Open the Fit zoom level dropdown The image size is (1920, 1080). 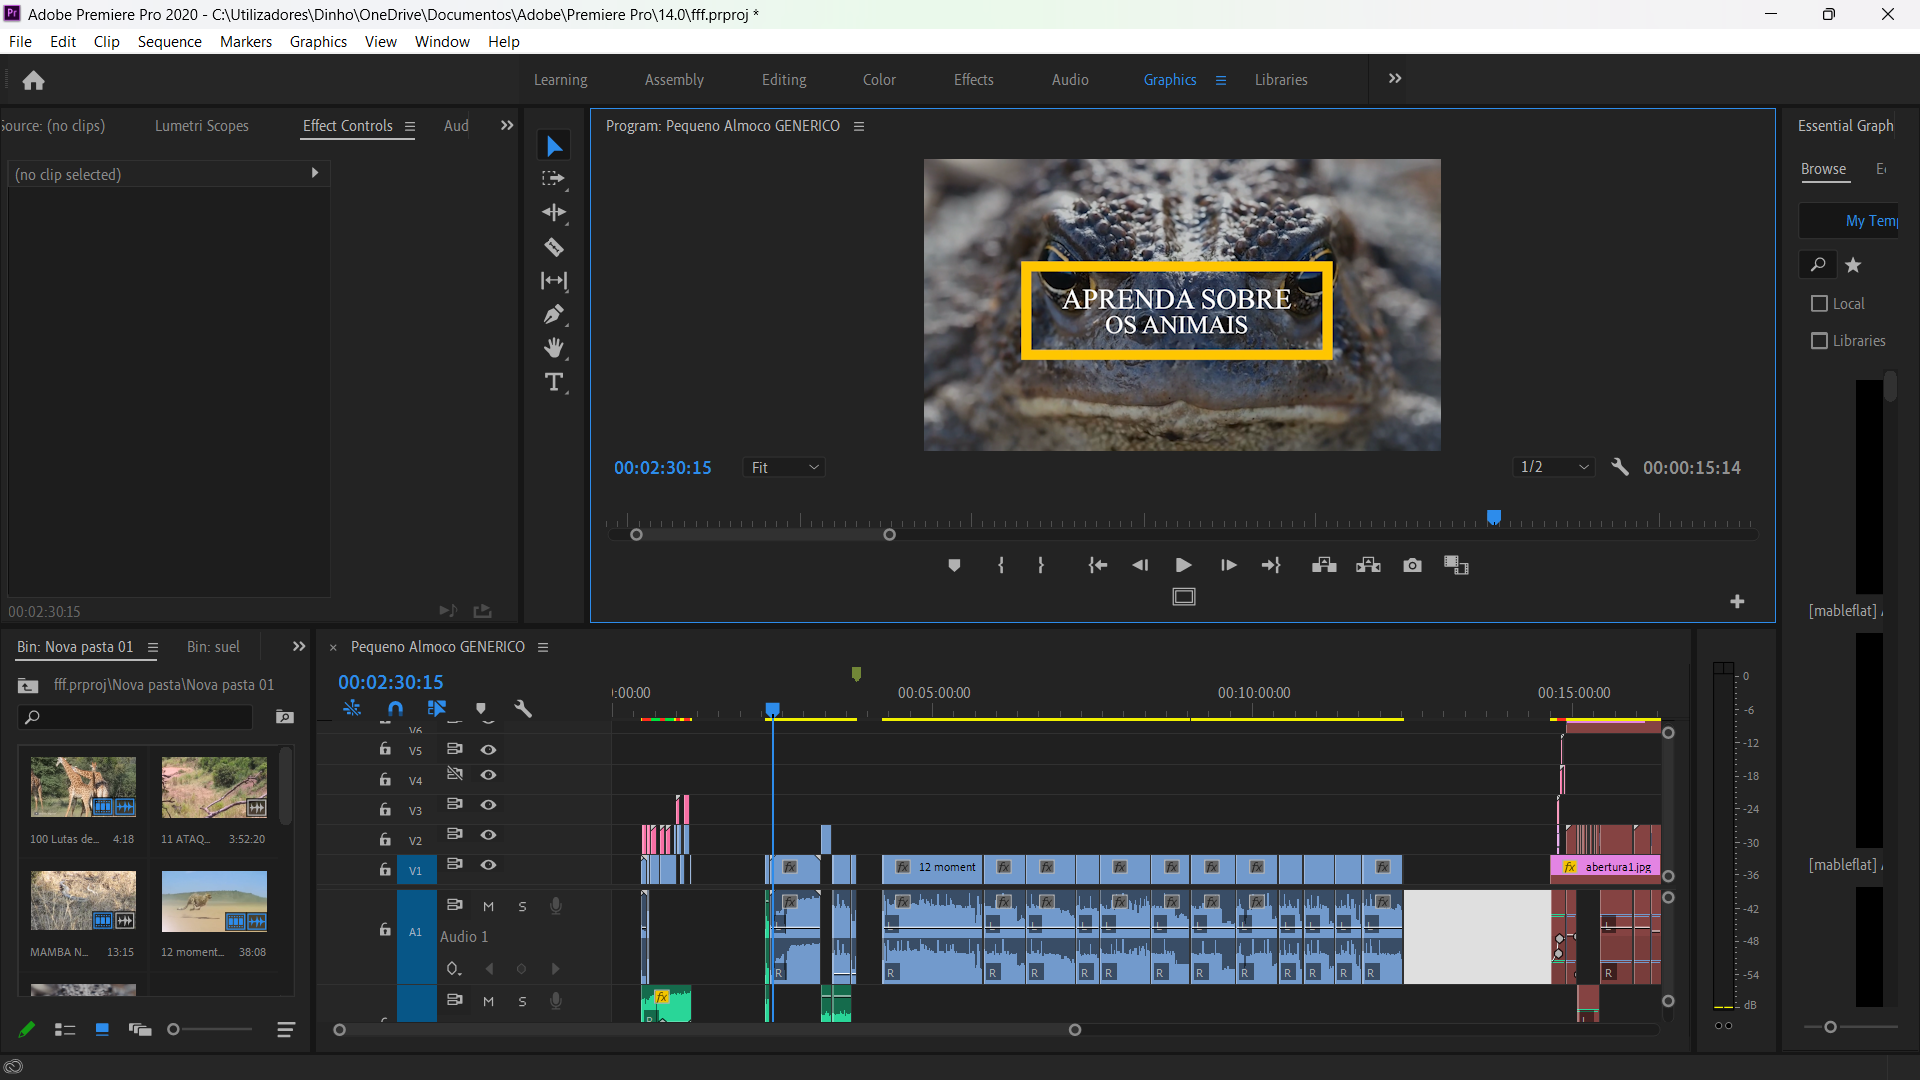coord(785,467)
